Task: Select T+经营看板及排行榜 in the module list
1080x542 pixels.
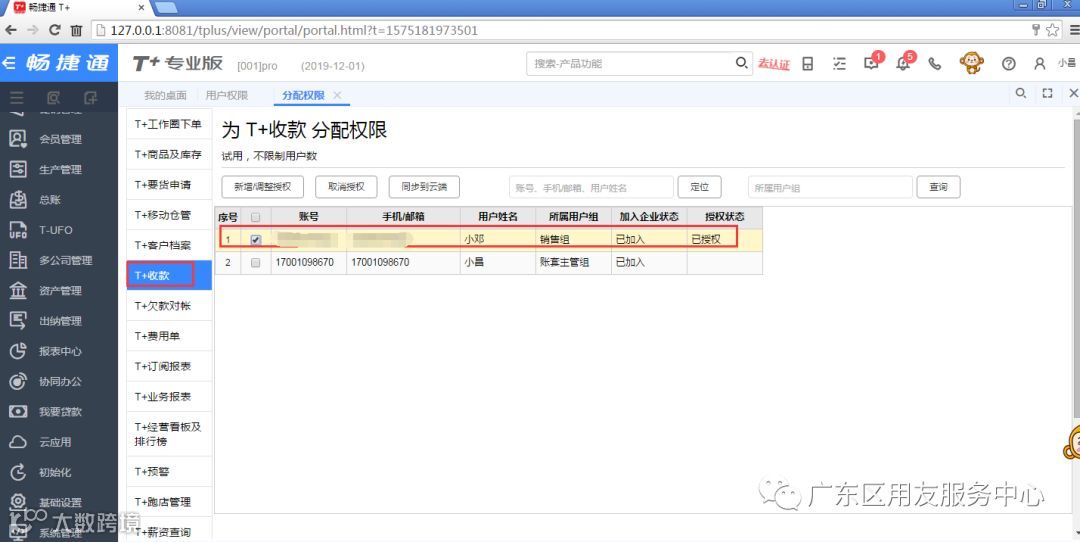Action: (169, 434)
